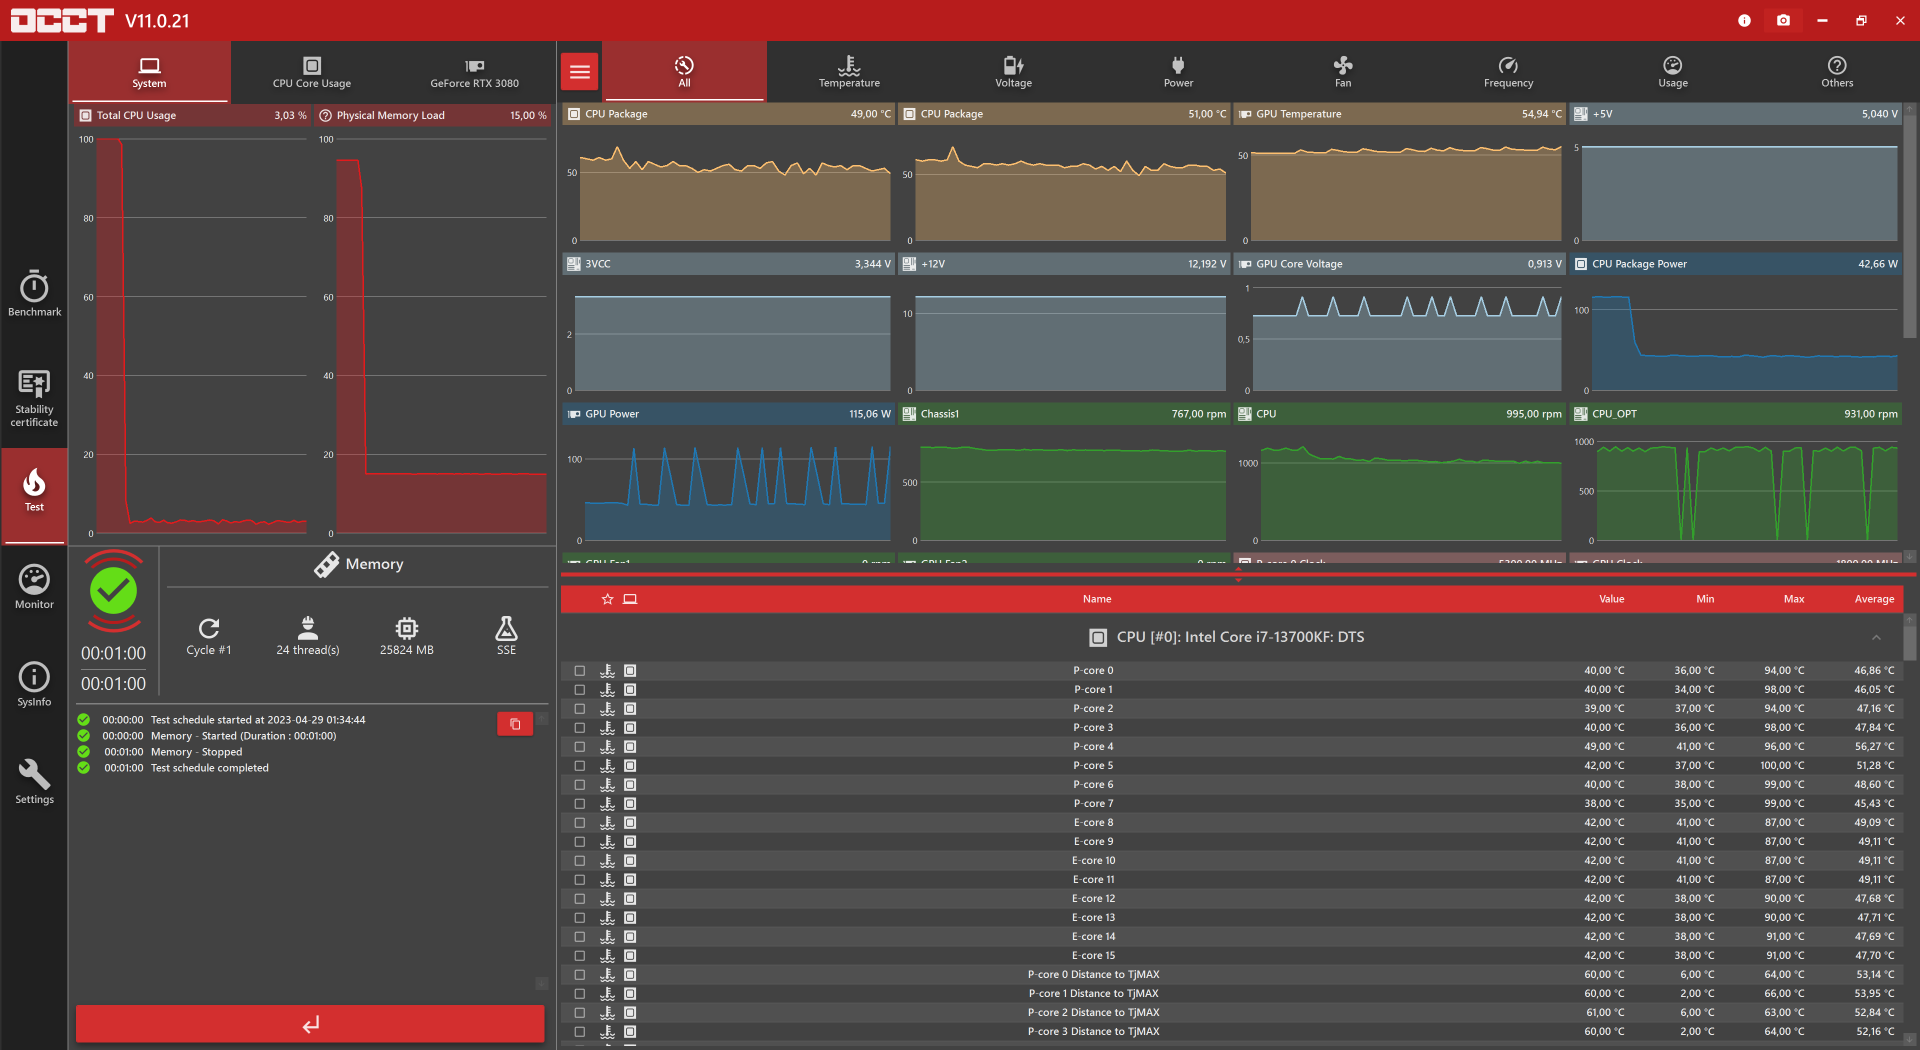1920x1050 pixels.
Task: Click the display icon in P-core 1 row
Action: pyautogui.click(x=630, y=690)
